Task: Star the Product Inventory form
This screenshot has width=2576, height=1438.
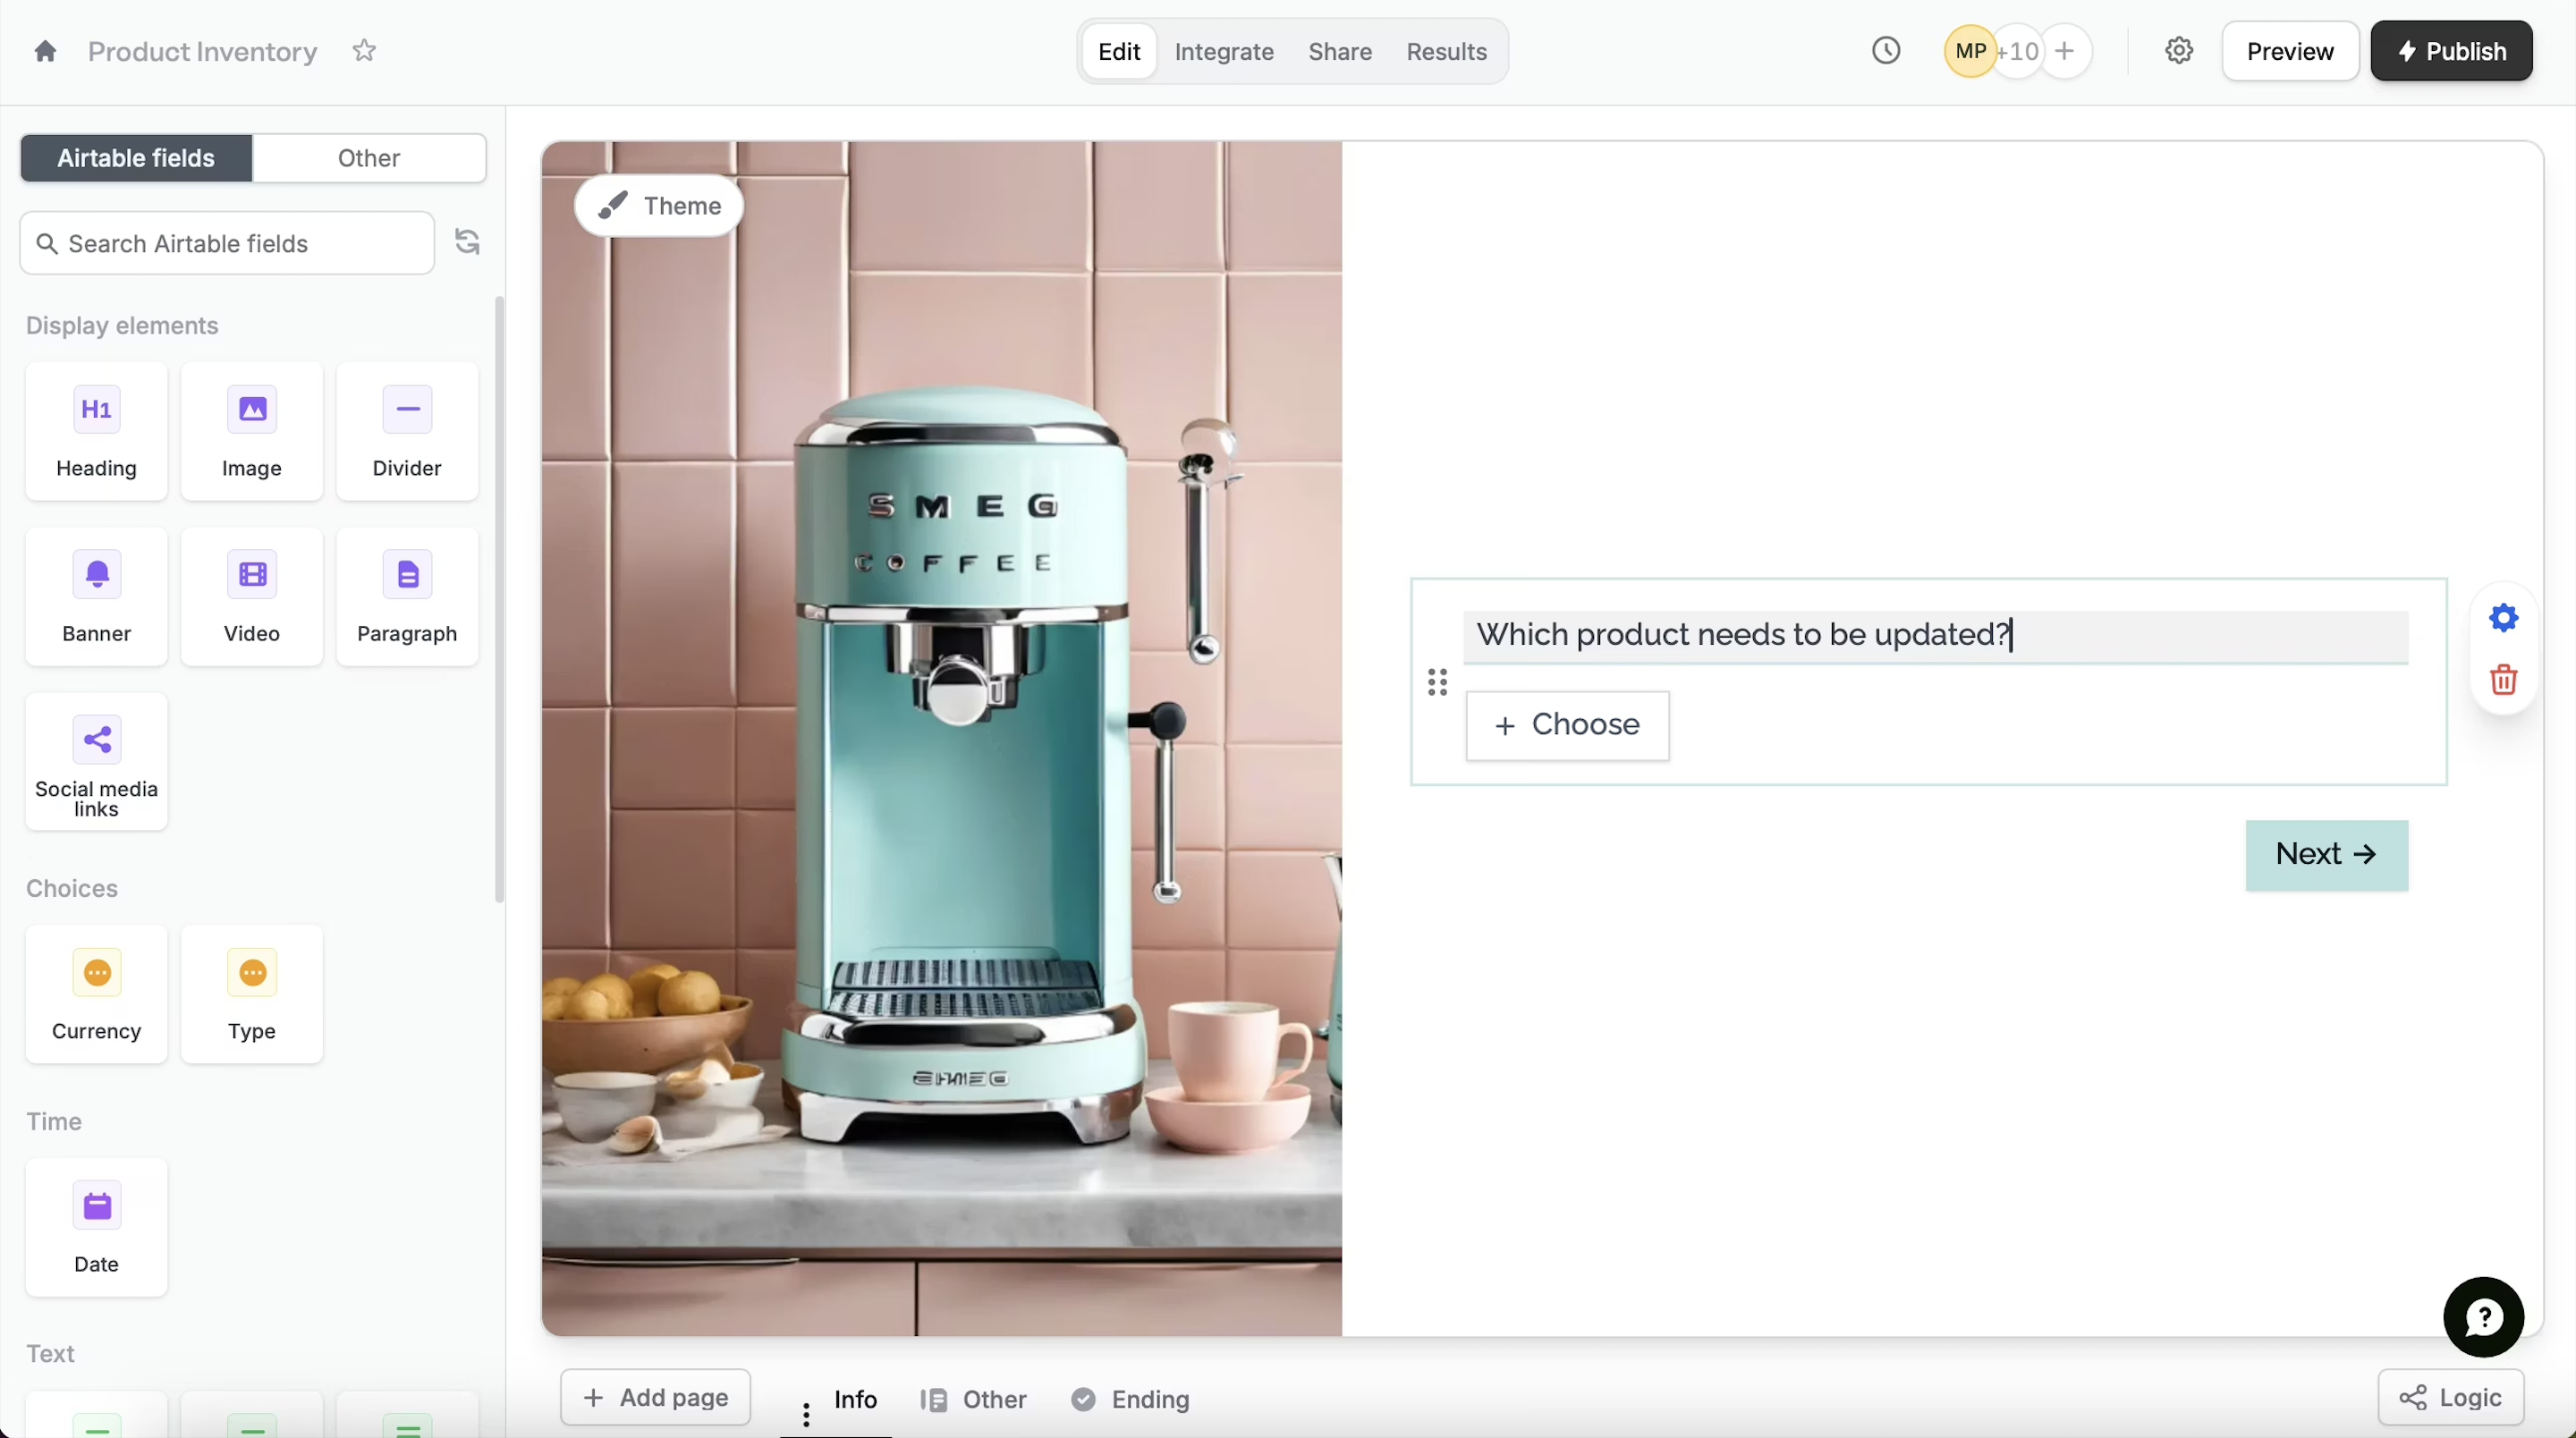Action: [364, 51]
